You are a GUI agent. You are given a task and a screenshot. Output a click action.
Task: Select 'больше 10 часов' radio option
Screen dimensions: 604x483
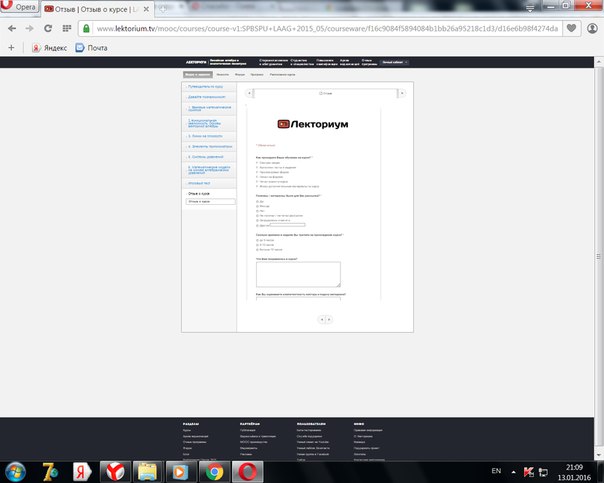tap(257, 250)
